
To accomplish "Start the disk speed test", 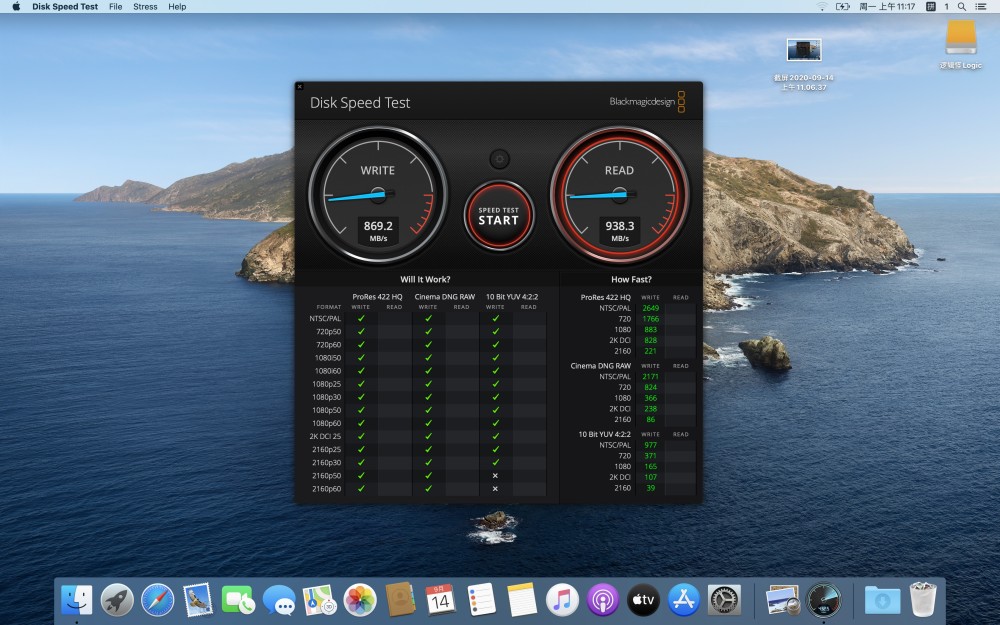I will pos(499,216).
